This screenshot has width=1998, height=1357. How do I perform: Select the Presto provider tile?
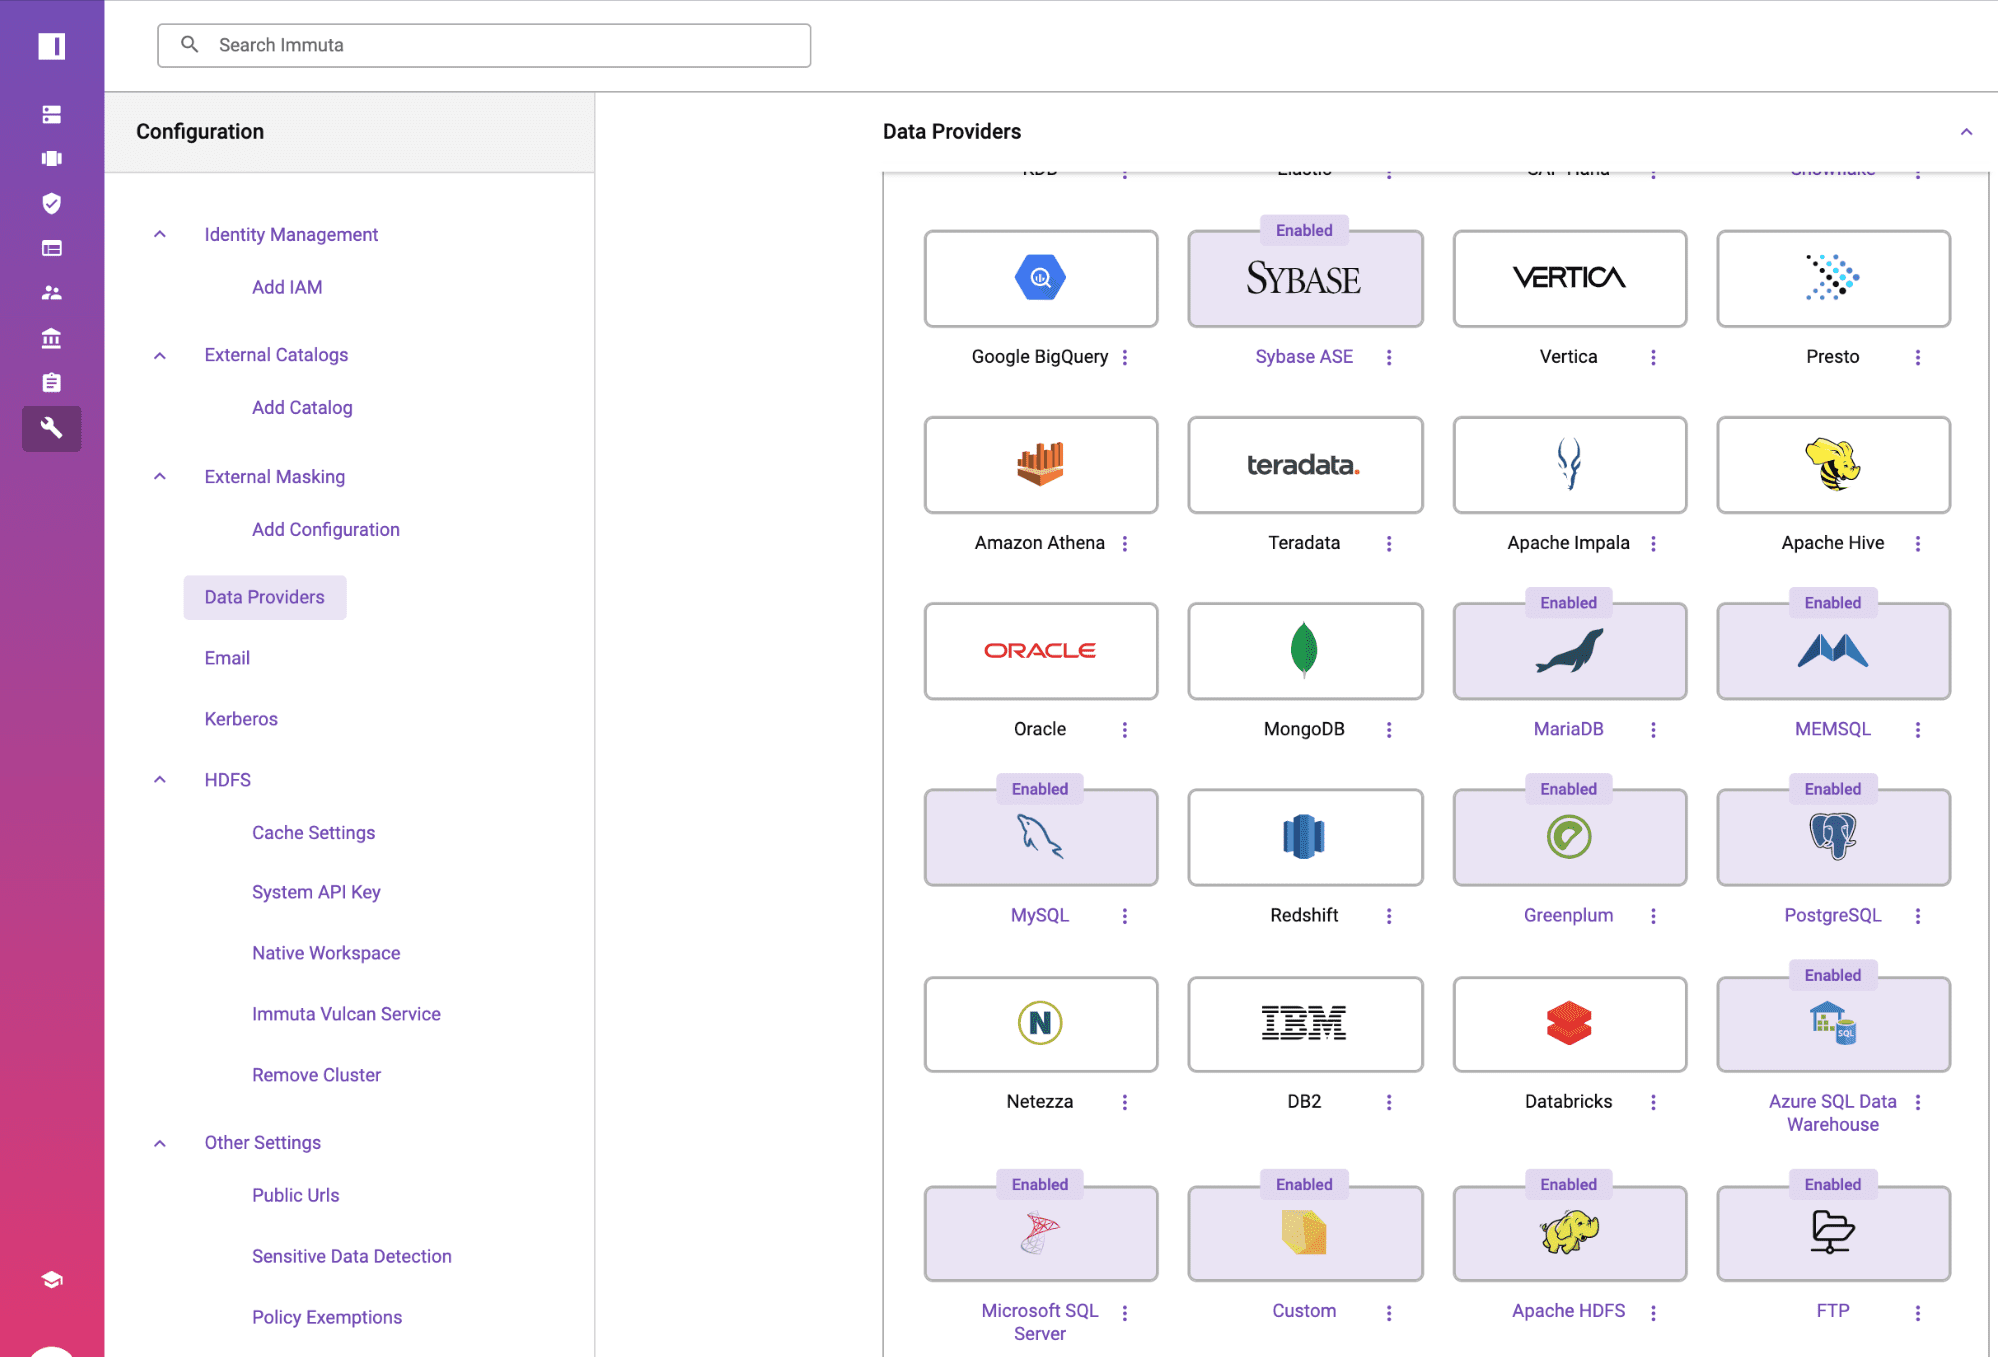[x=1833, y=279]
